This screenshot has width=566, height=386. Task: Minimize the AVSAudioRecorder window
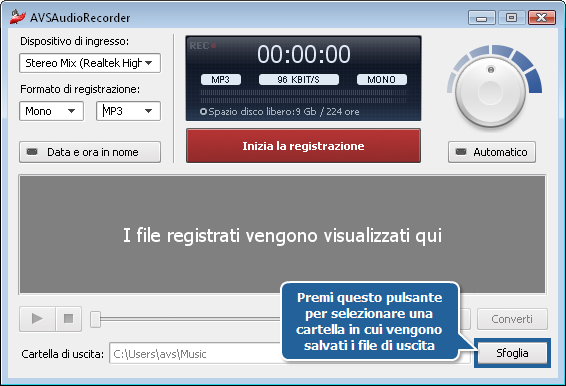pos(482,17)
